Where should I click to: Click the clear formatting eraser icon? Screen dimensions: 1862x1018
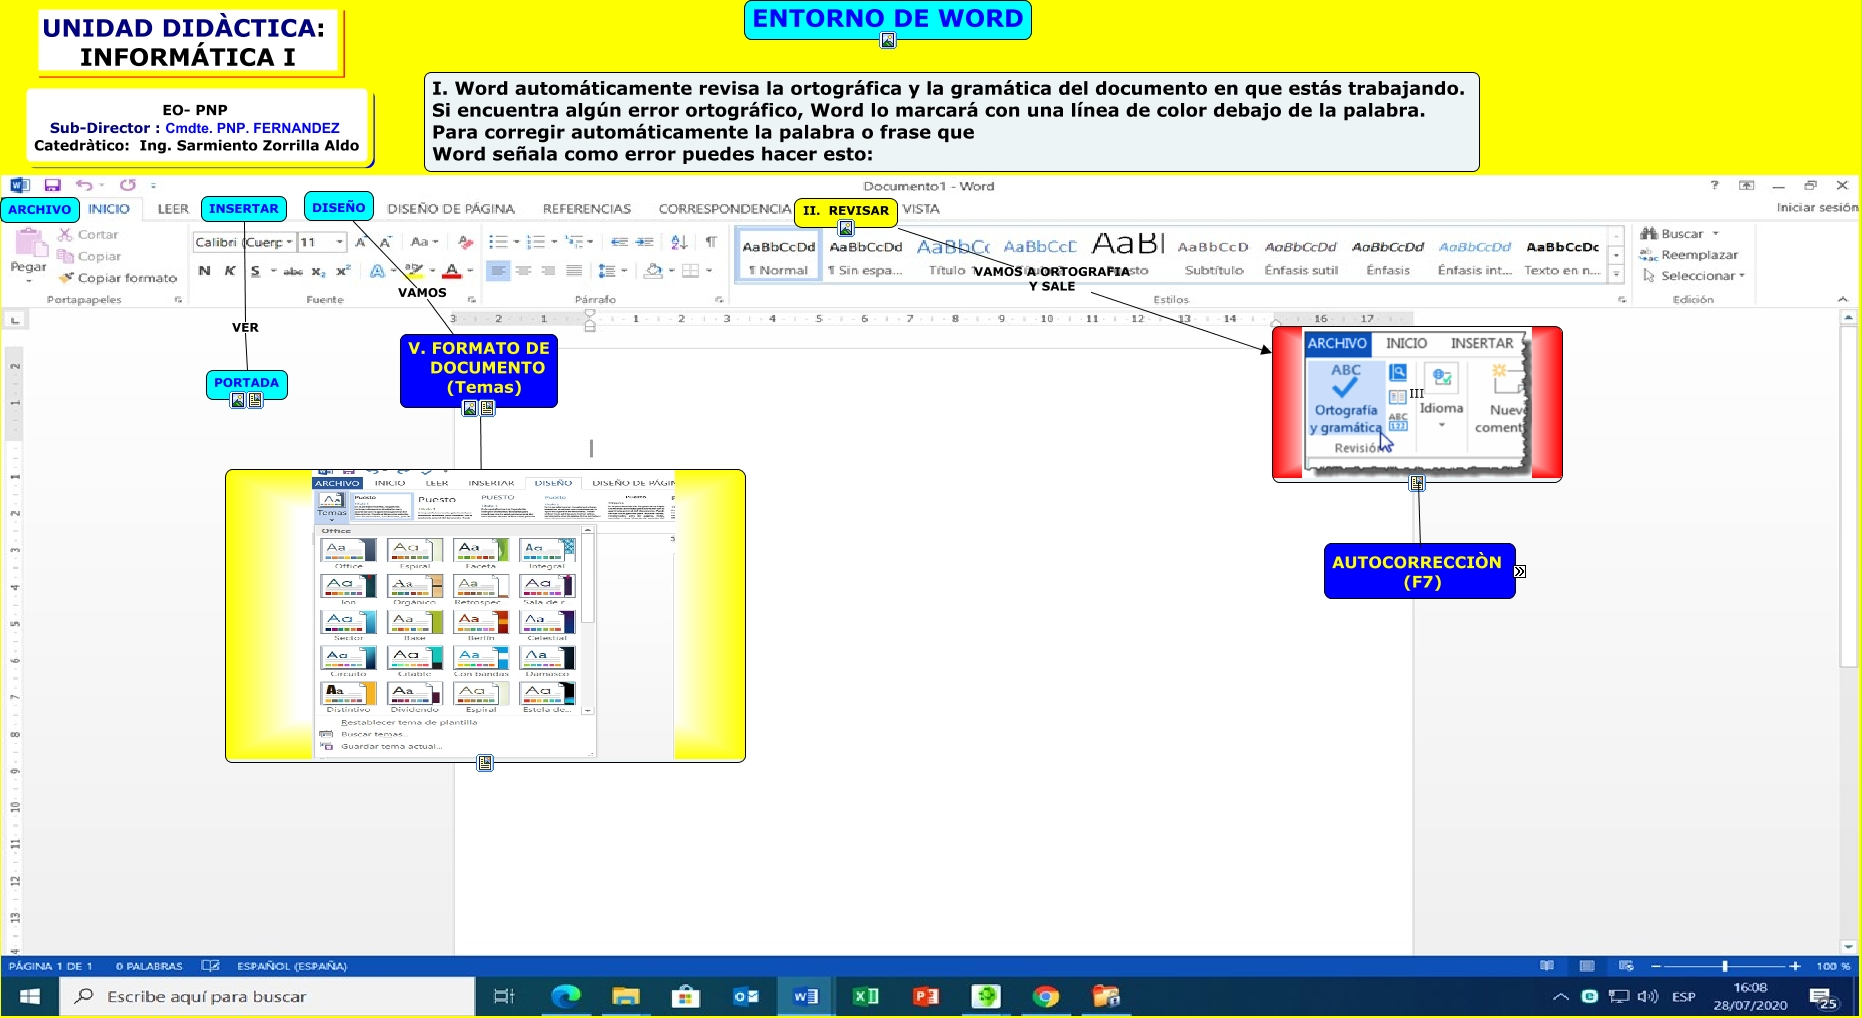[465, 242]
